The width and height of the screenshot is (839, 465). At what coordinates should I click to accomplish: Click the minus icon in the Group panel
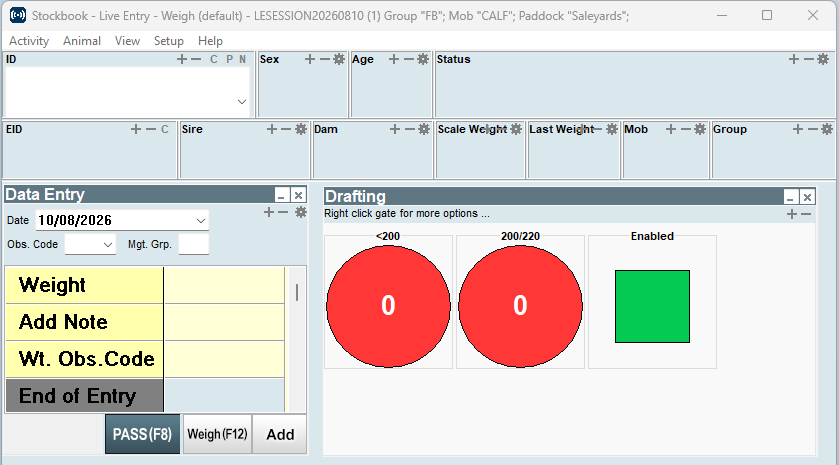pos(812,129)
